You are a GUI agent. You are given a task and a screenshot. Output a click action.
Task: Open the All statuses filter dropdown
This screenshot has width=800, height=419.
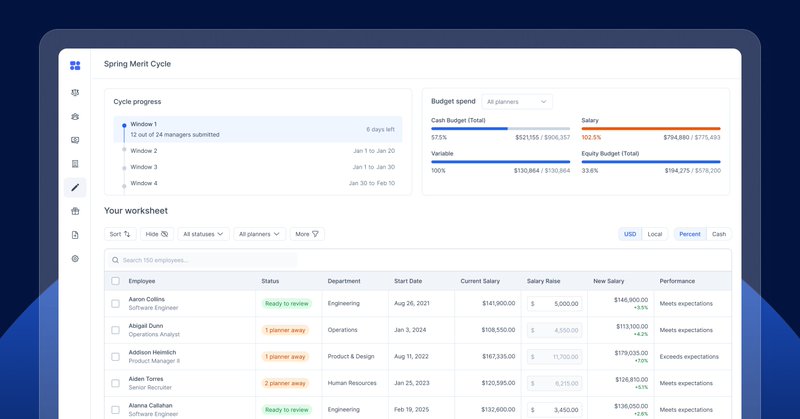(203, 234)
